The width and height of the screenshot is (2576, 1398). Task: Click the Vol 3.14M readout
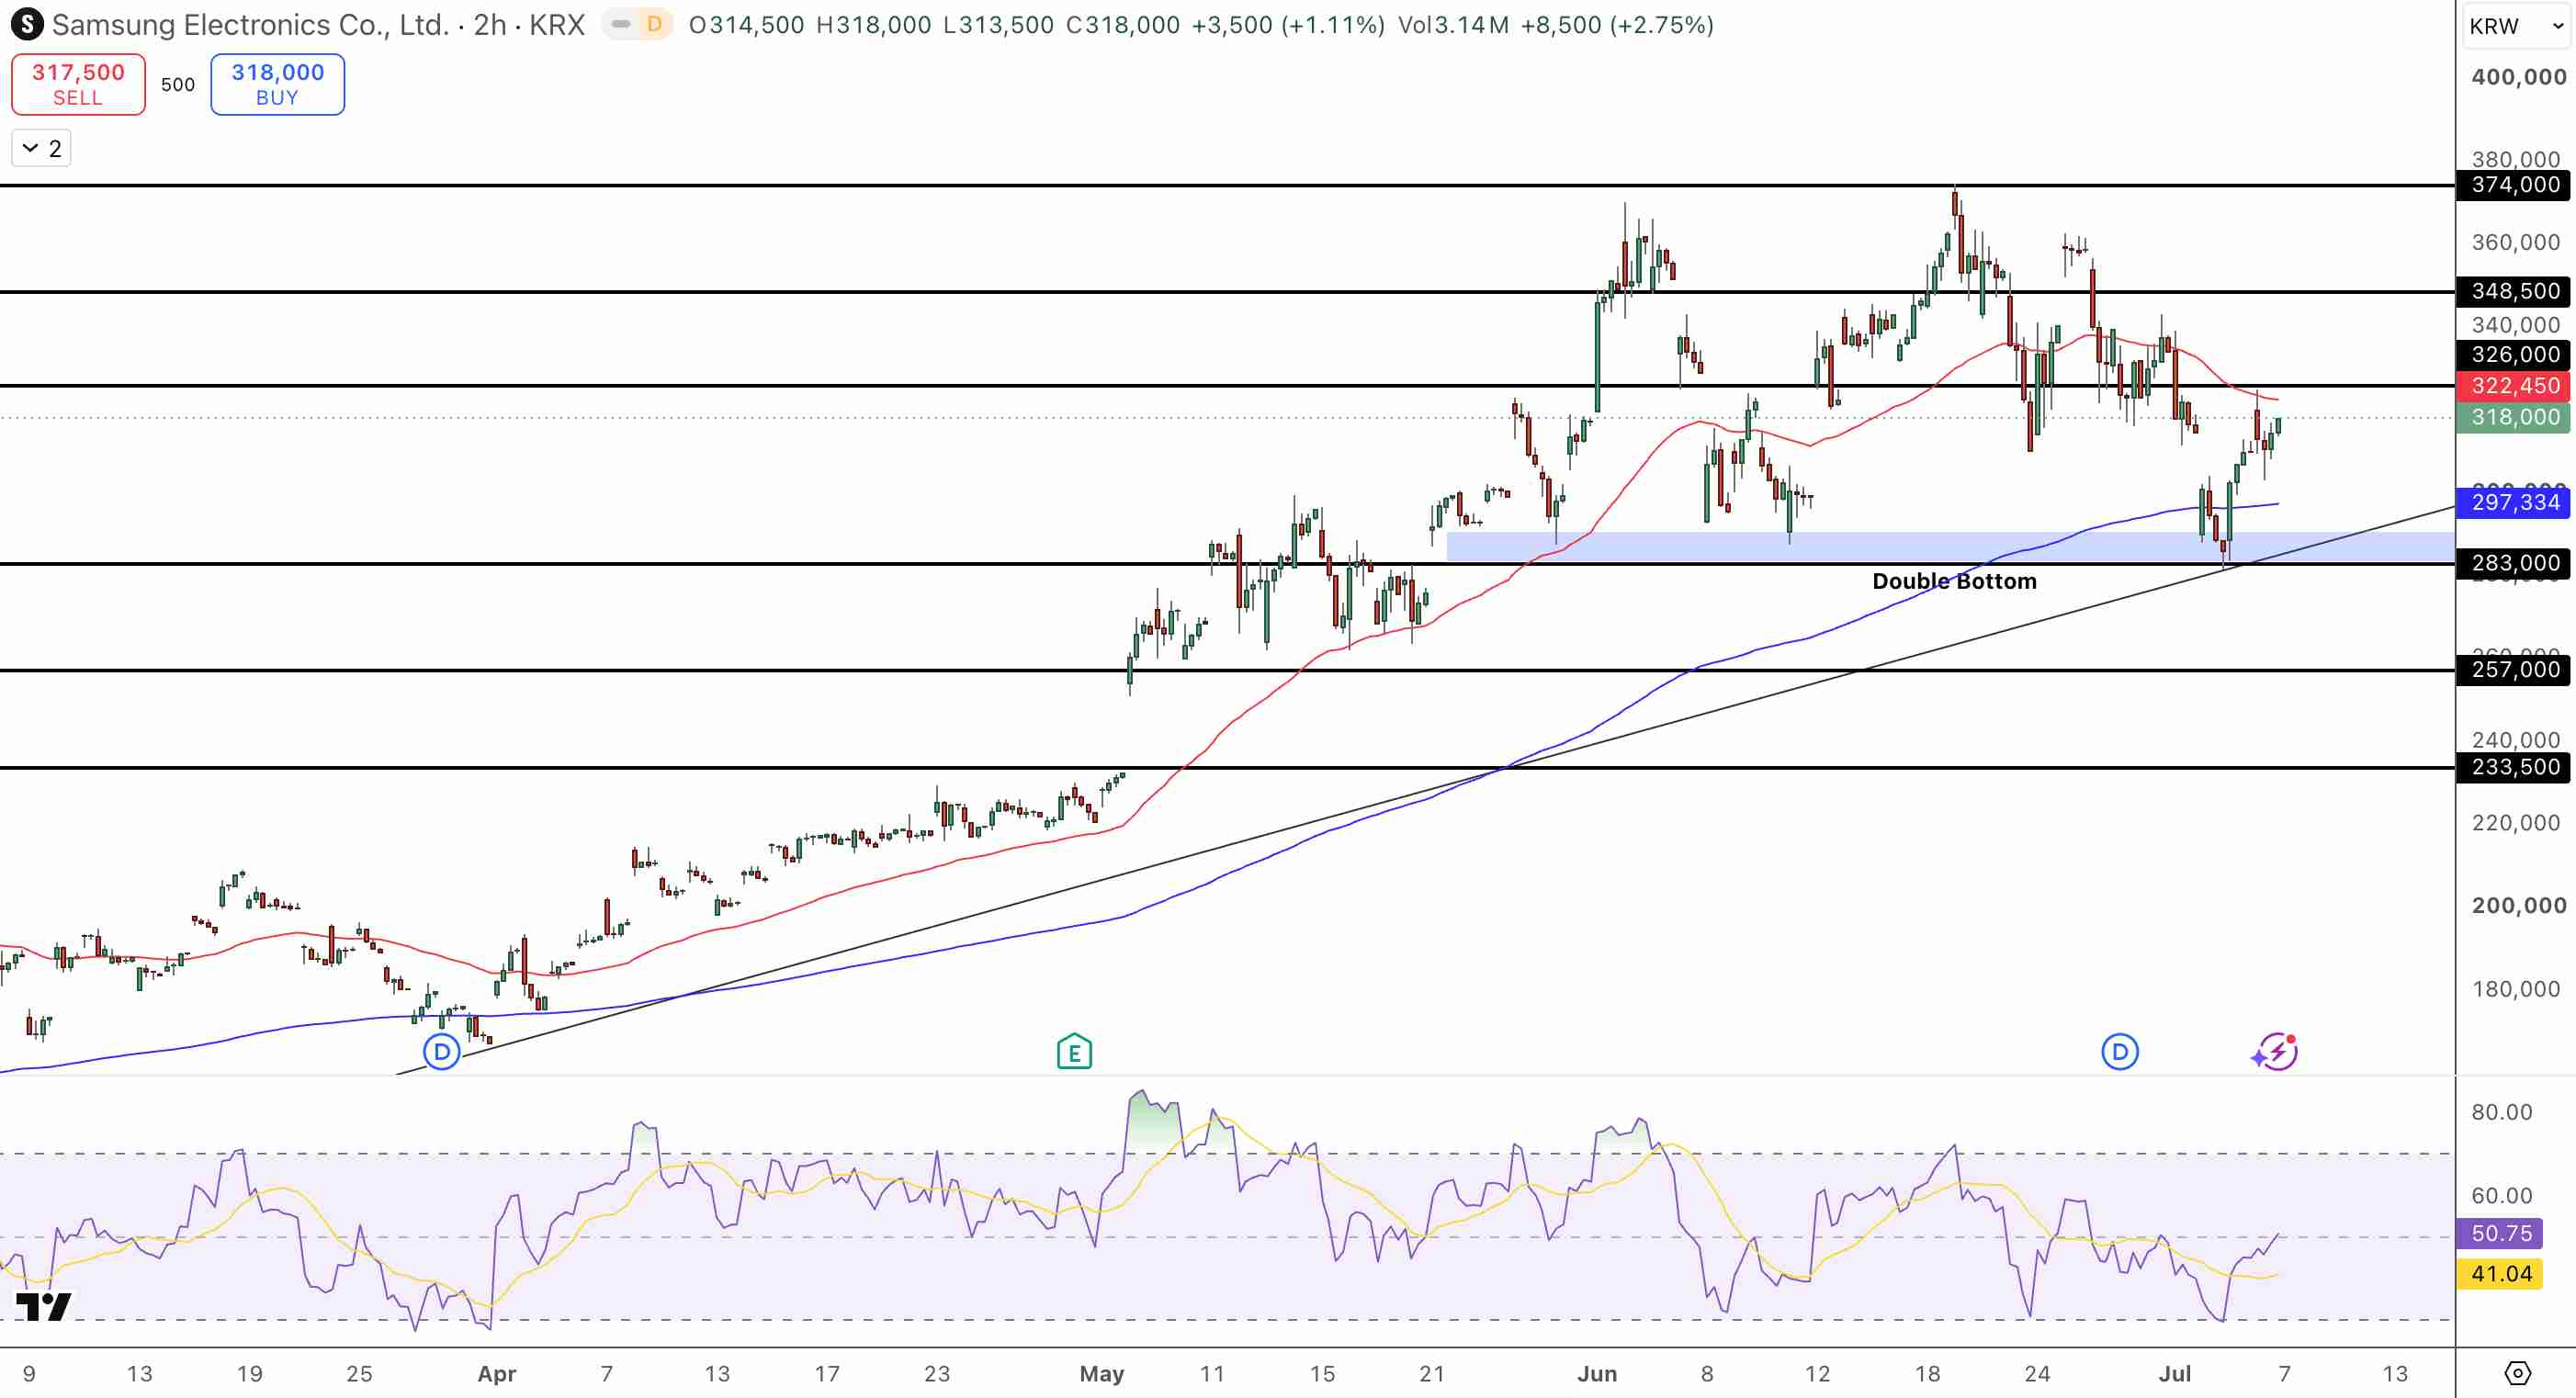click(x=1453, y=25)
